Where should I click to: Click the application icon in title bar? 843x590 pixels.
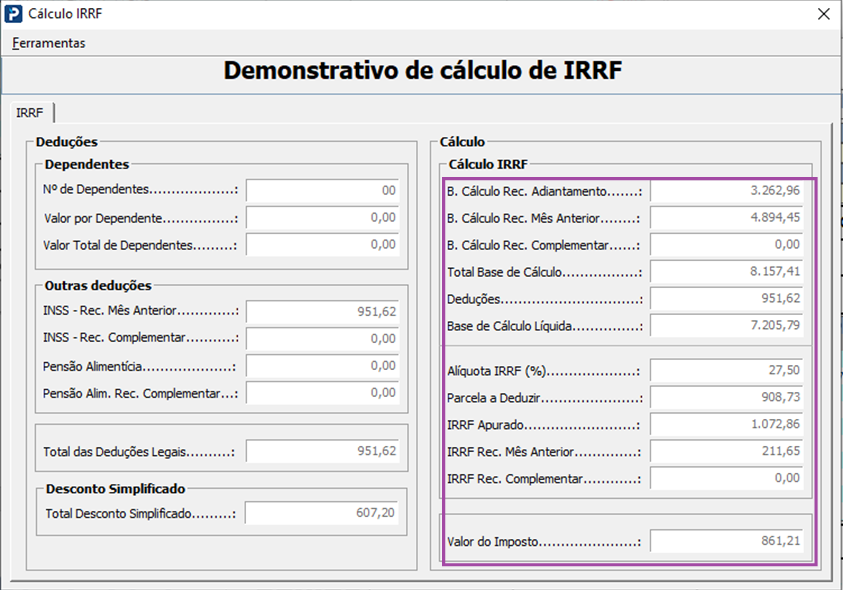pos(14,14)
